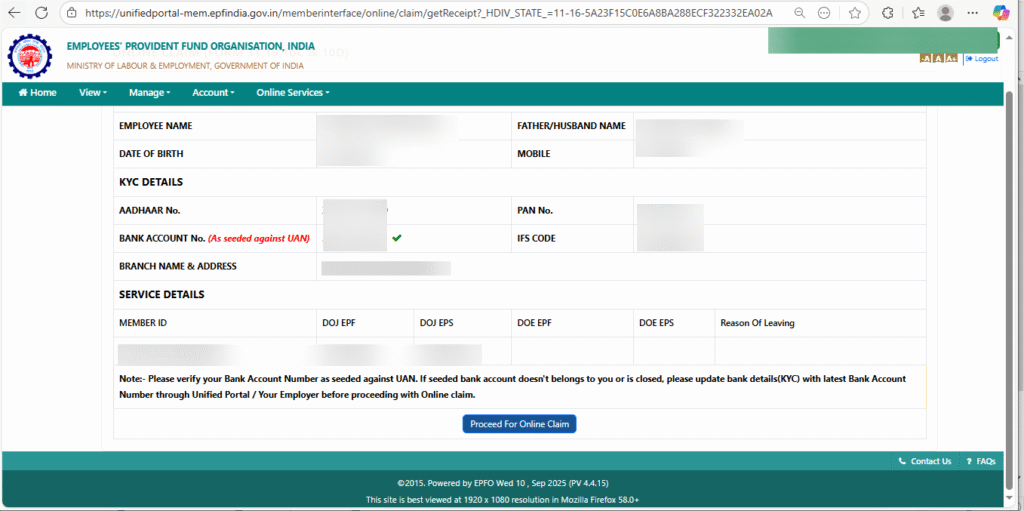Click the DOJ EPF column header
Viewport: 1024px width, 511px height.
pos(338,323)
